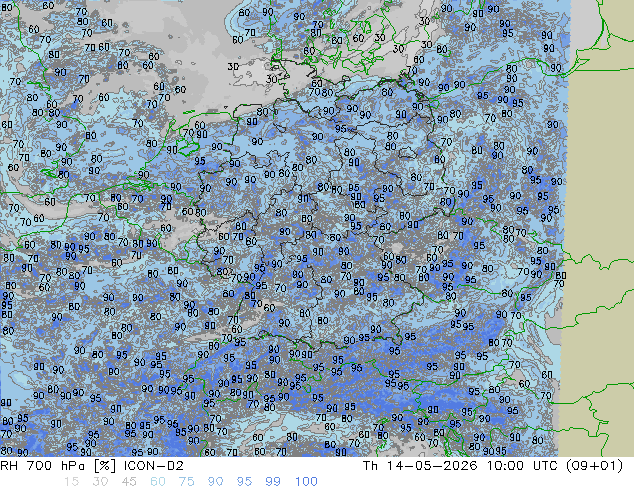Click the 'RH 700 hPa [%]' title text
634x490 pixels.
58,466
